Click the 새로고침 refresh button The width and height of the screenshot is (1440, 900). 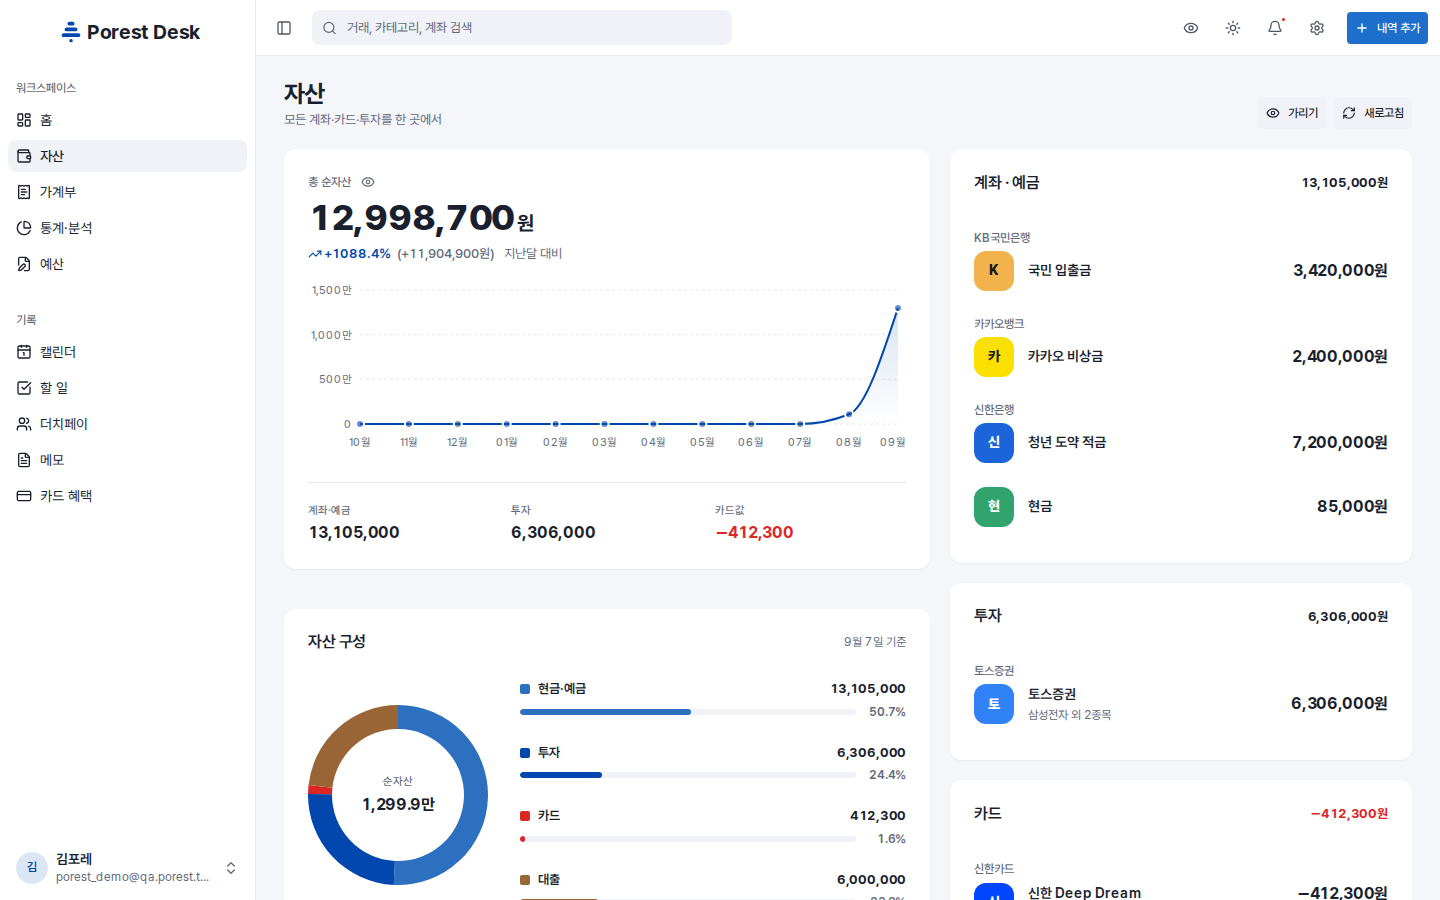tap(1372, 113)
